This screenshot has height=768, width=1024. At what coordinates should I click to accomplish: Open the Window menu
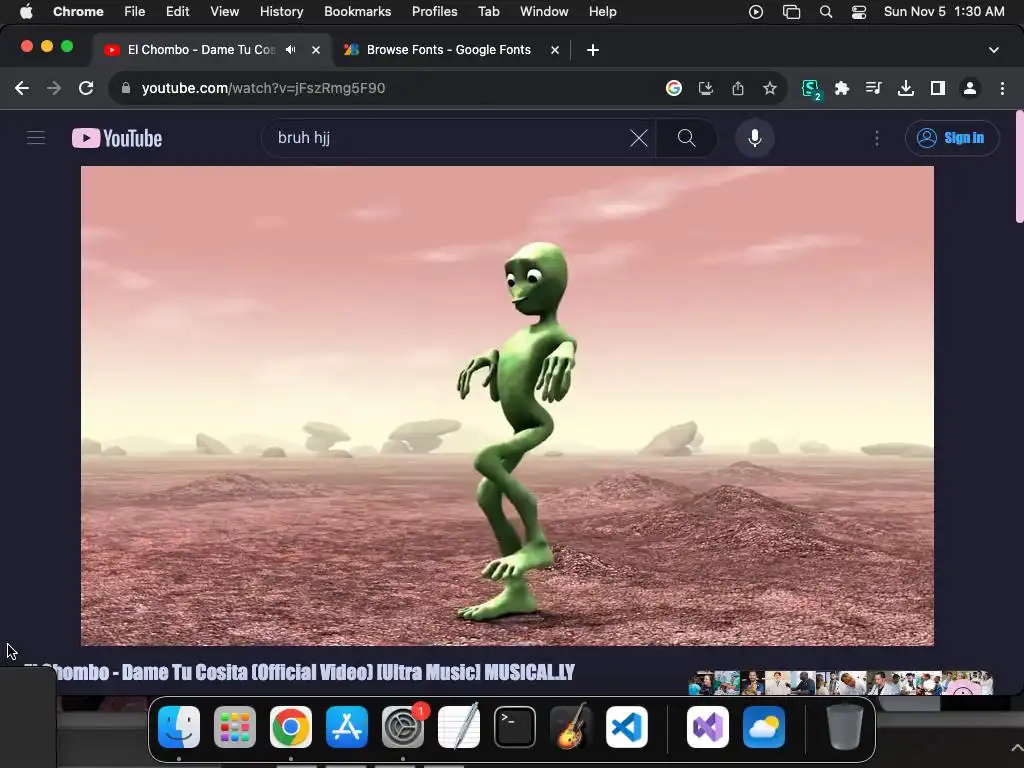pyautogui.click(x=544, y=11)
